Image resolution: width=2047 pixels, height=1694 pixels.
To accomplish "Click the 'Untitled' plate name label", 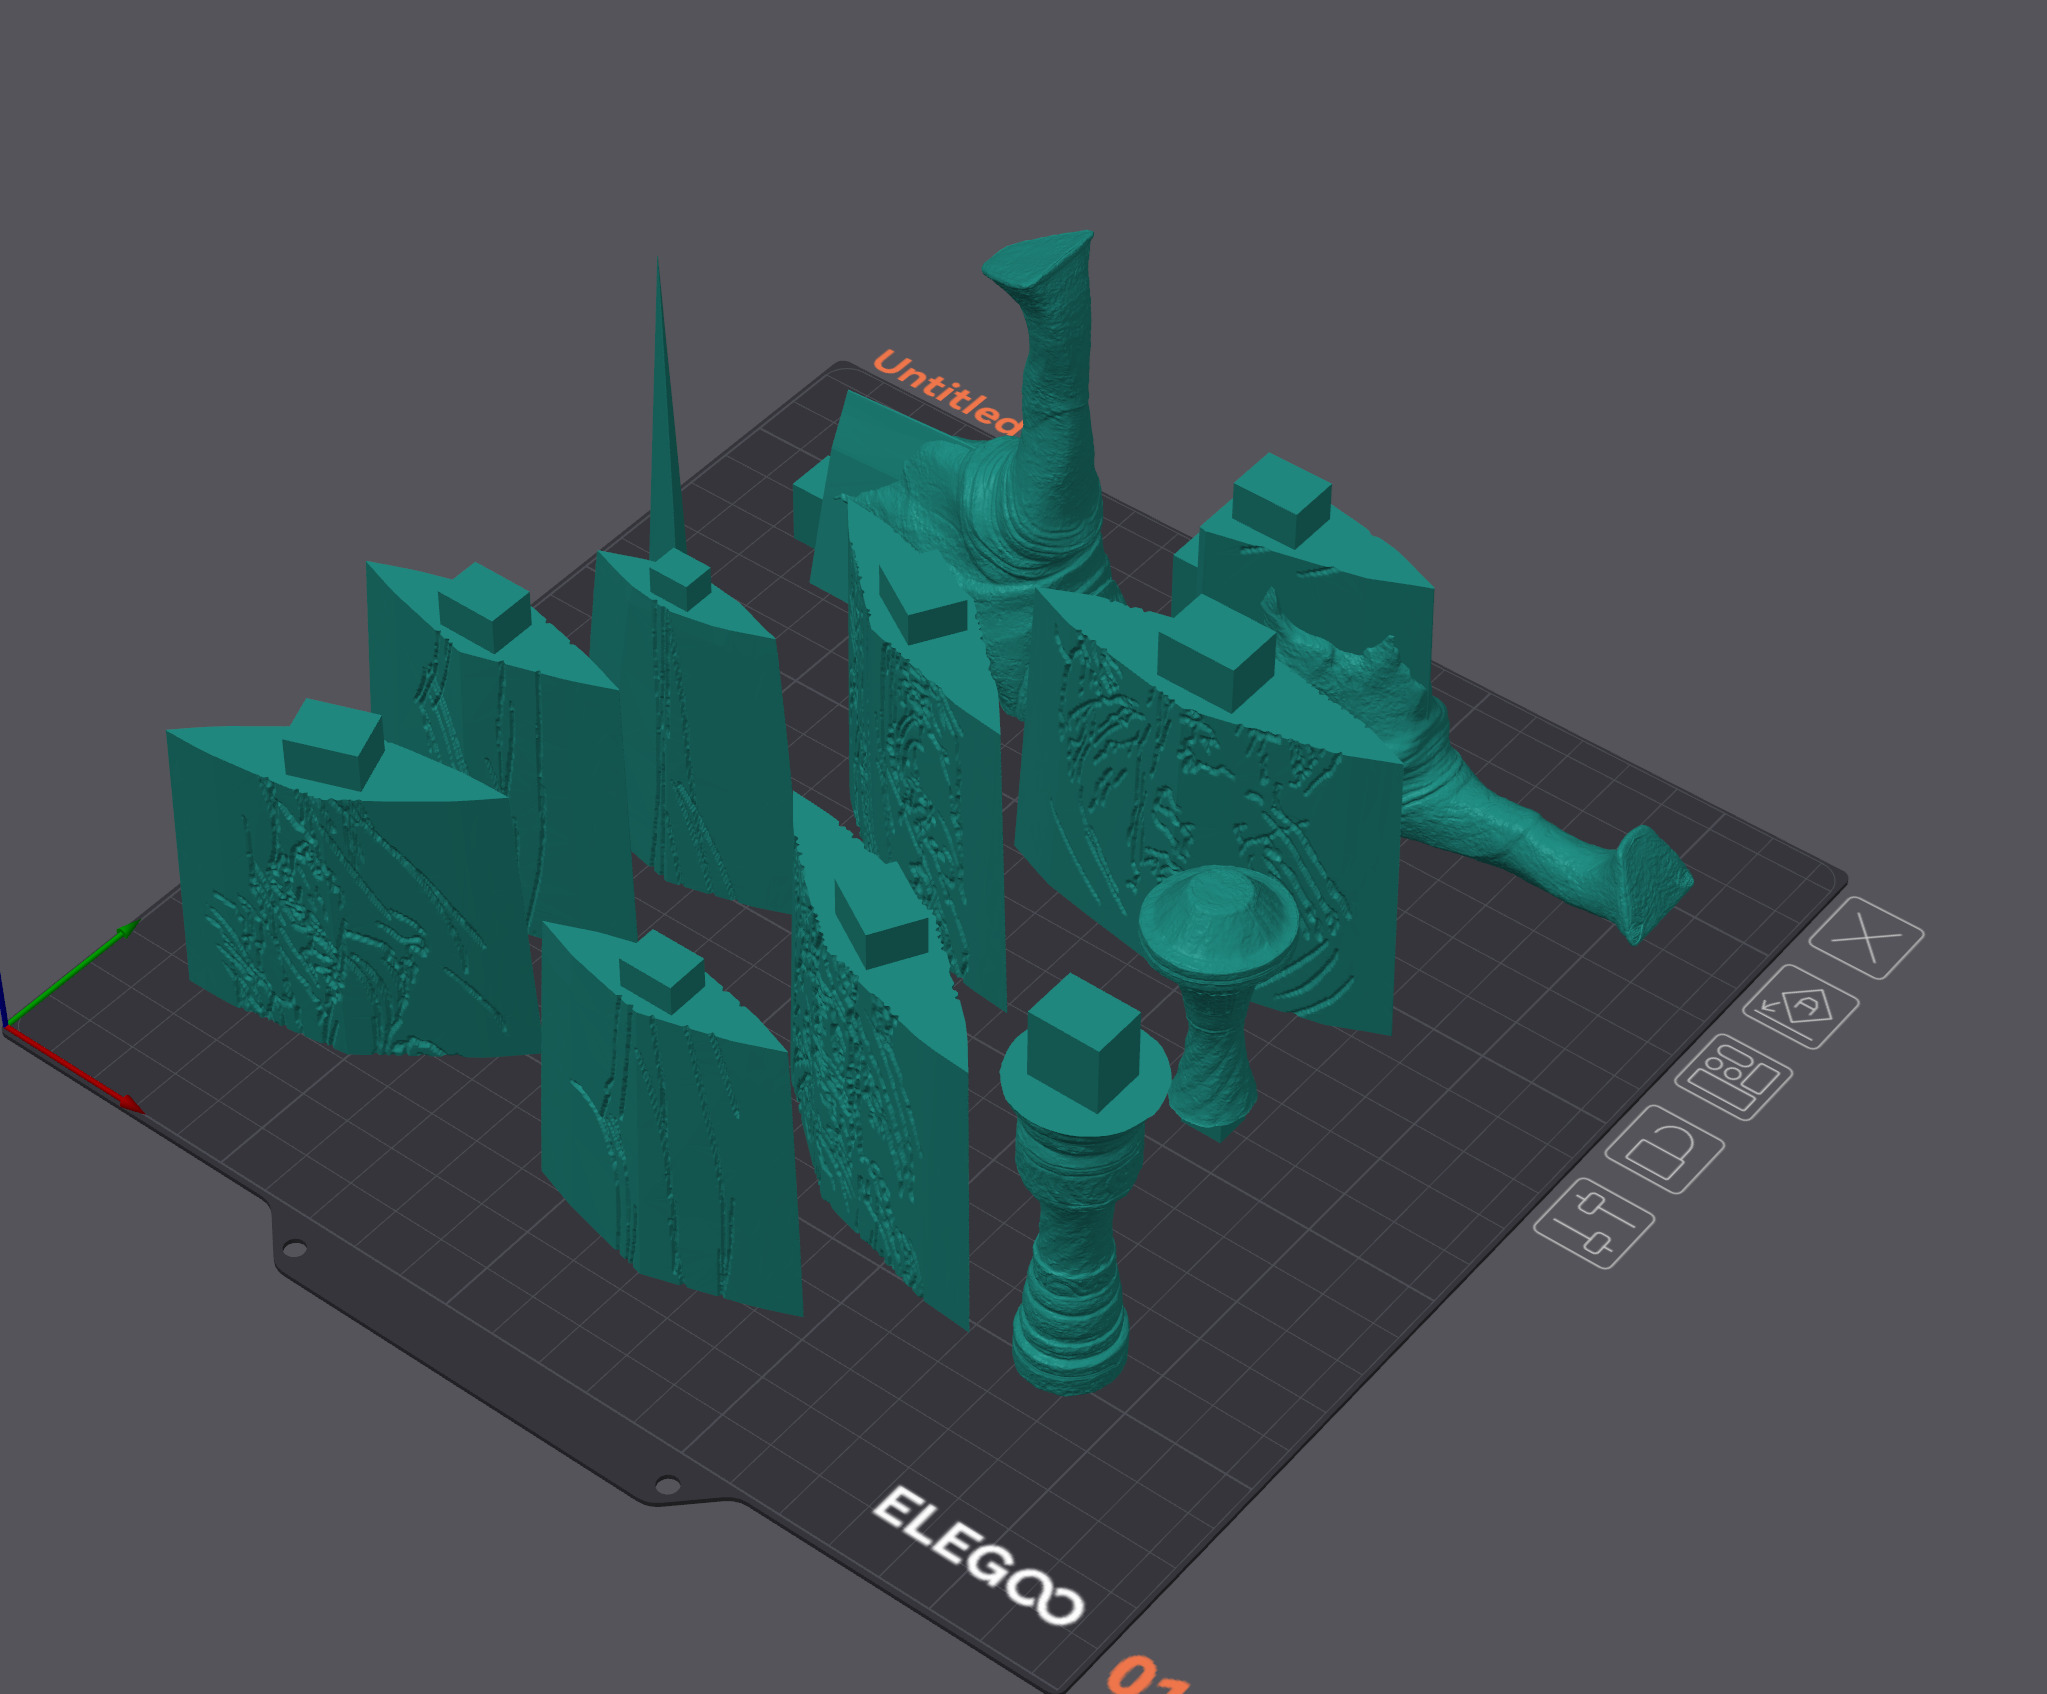I will click(x=944, y=392).
